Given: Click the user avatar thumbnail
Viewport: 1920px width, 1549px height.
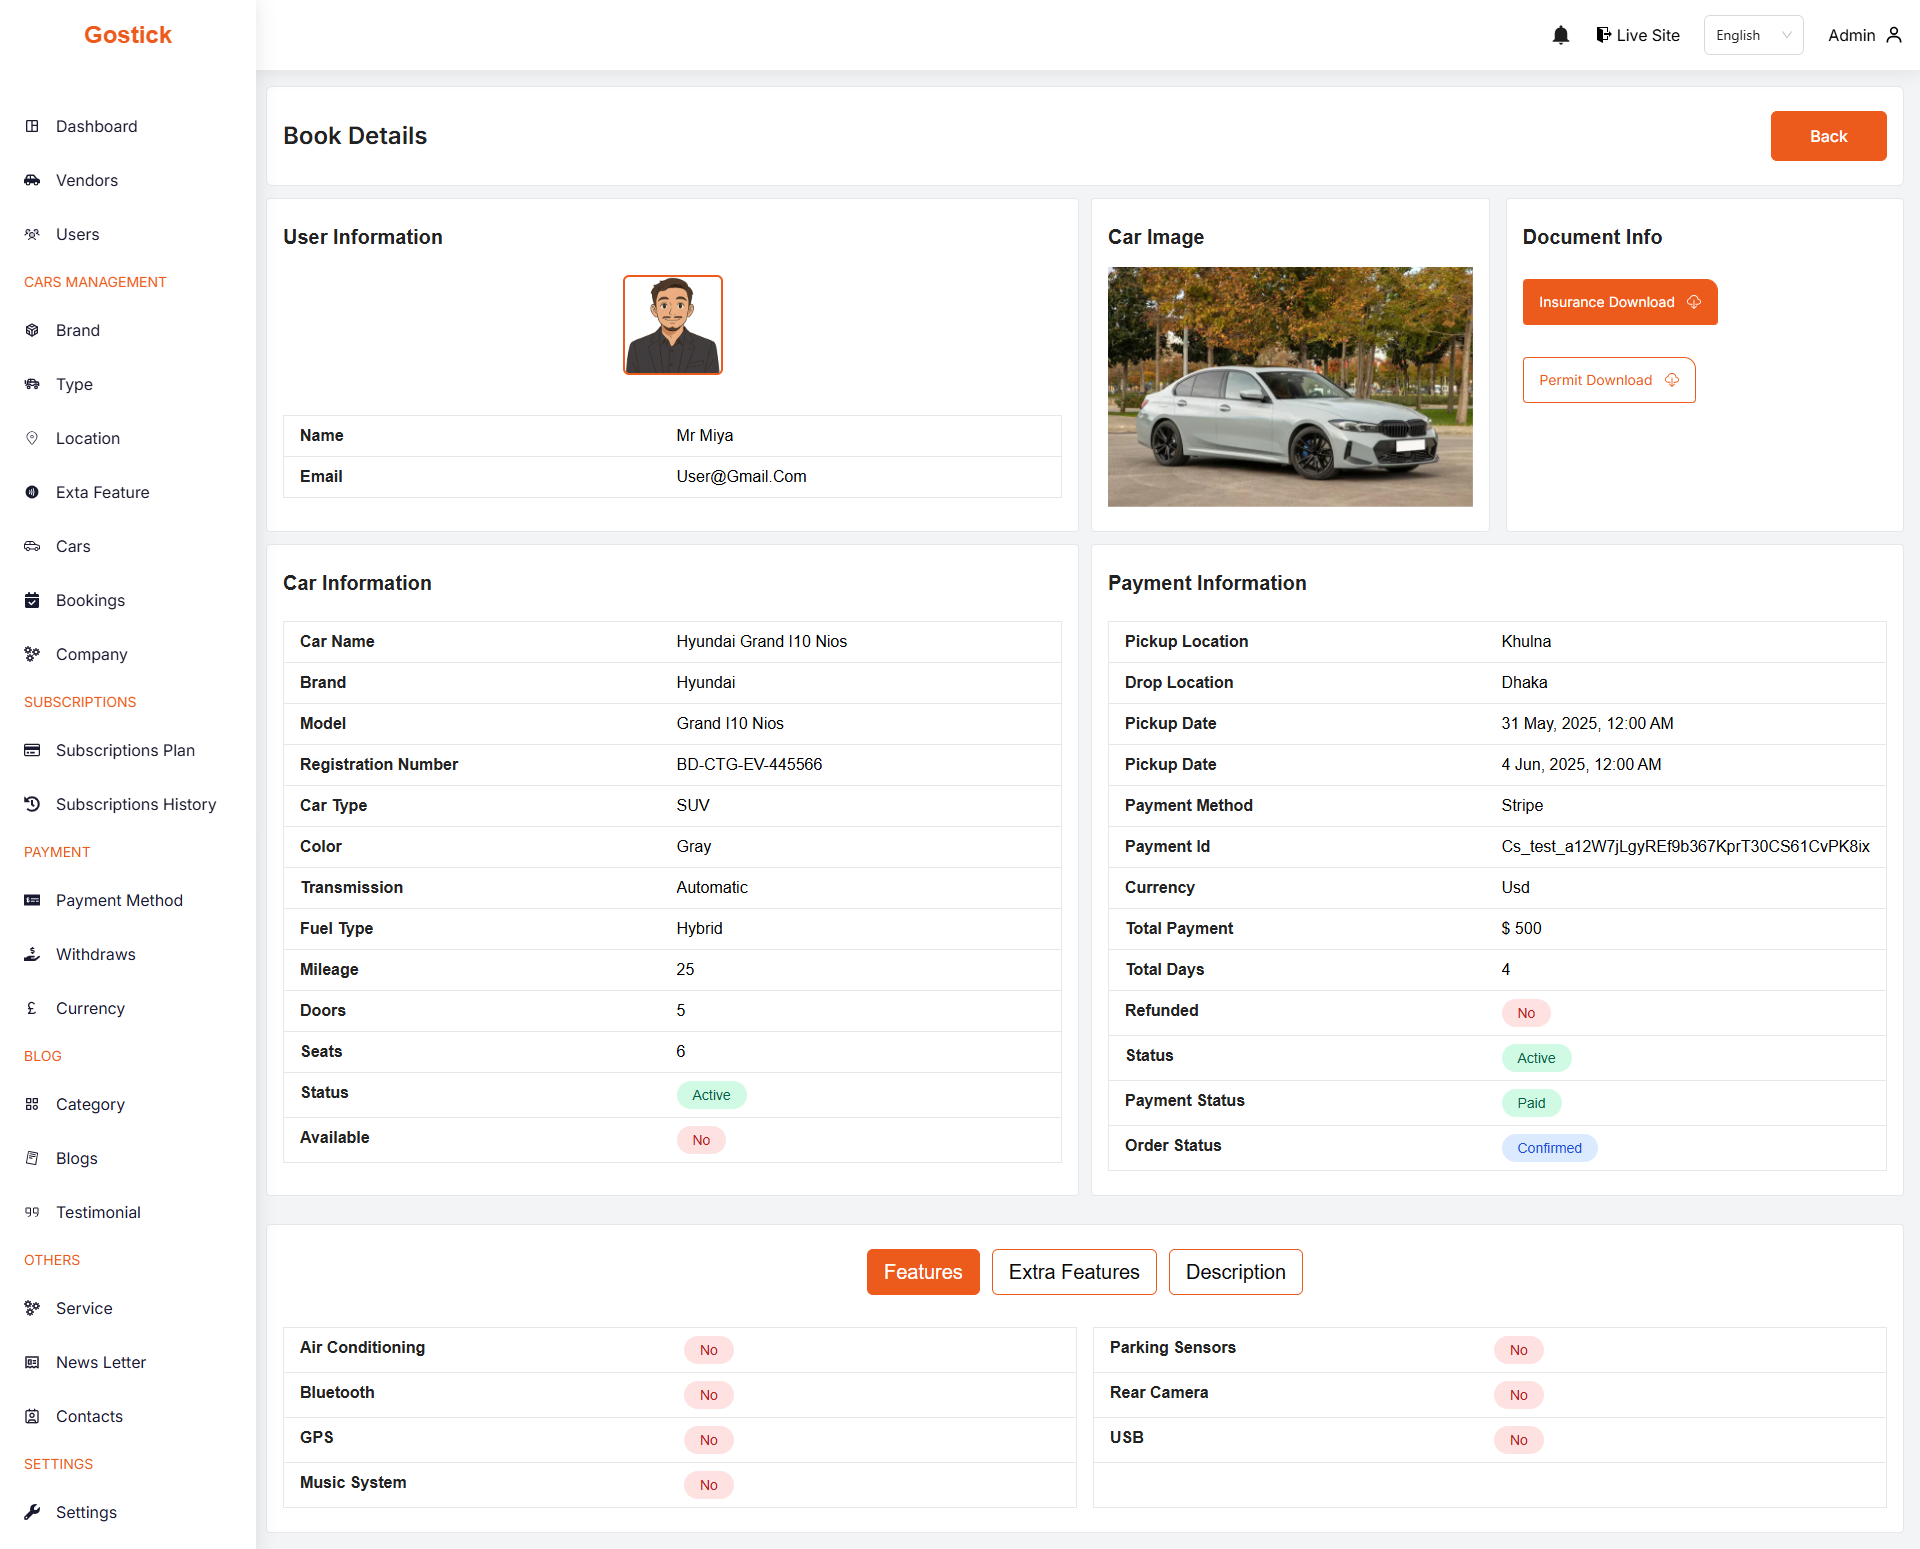Looking at the screenshot, I should click(672, 325).
